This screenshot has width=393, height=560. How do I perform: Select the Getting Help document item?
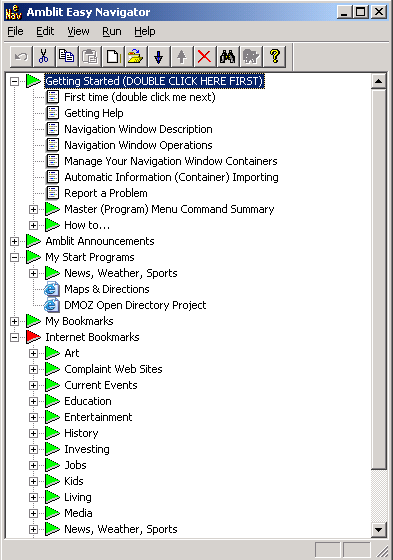click(x=94, y=113)
